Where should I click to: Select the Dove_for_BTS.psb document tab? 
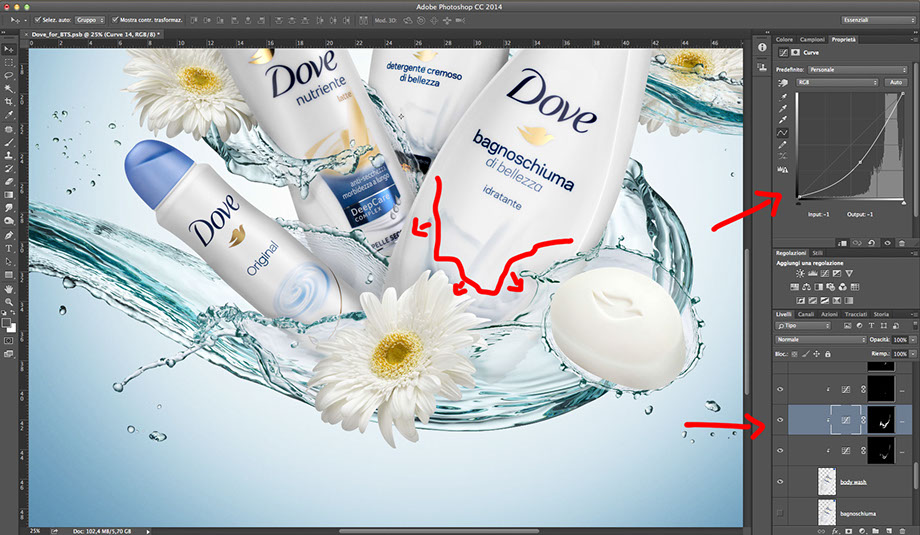click(94, 35)
